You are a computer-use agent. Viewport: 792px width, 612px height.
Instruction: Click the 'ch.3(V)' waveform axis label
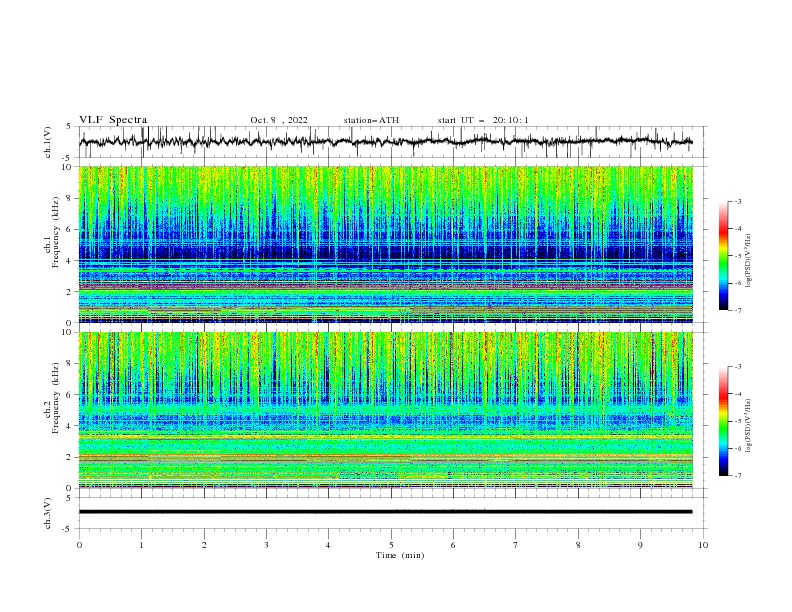click(x=48, y=513)
